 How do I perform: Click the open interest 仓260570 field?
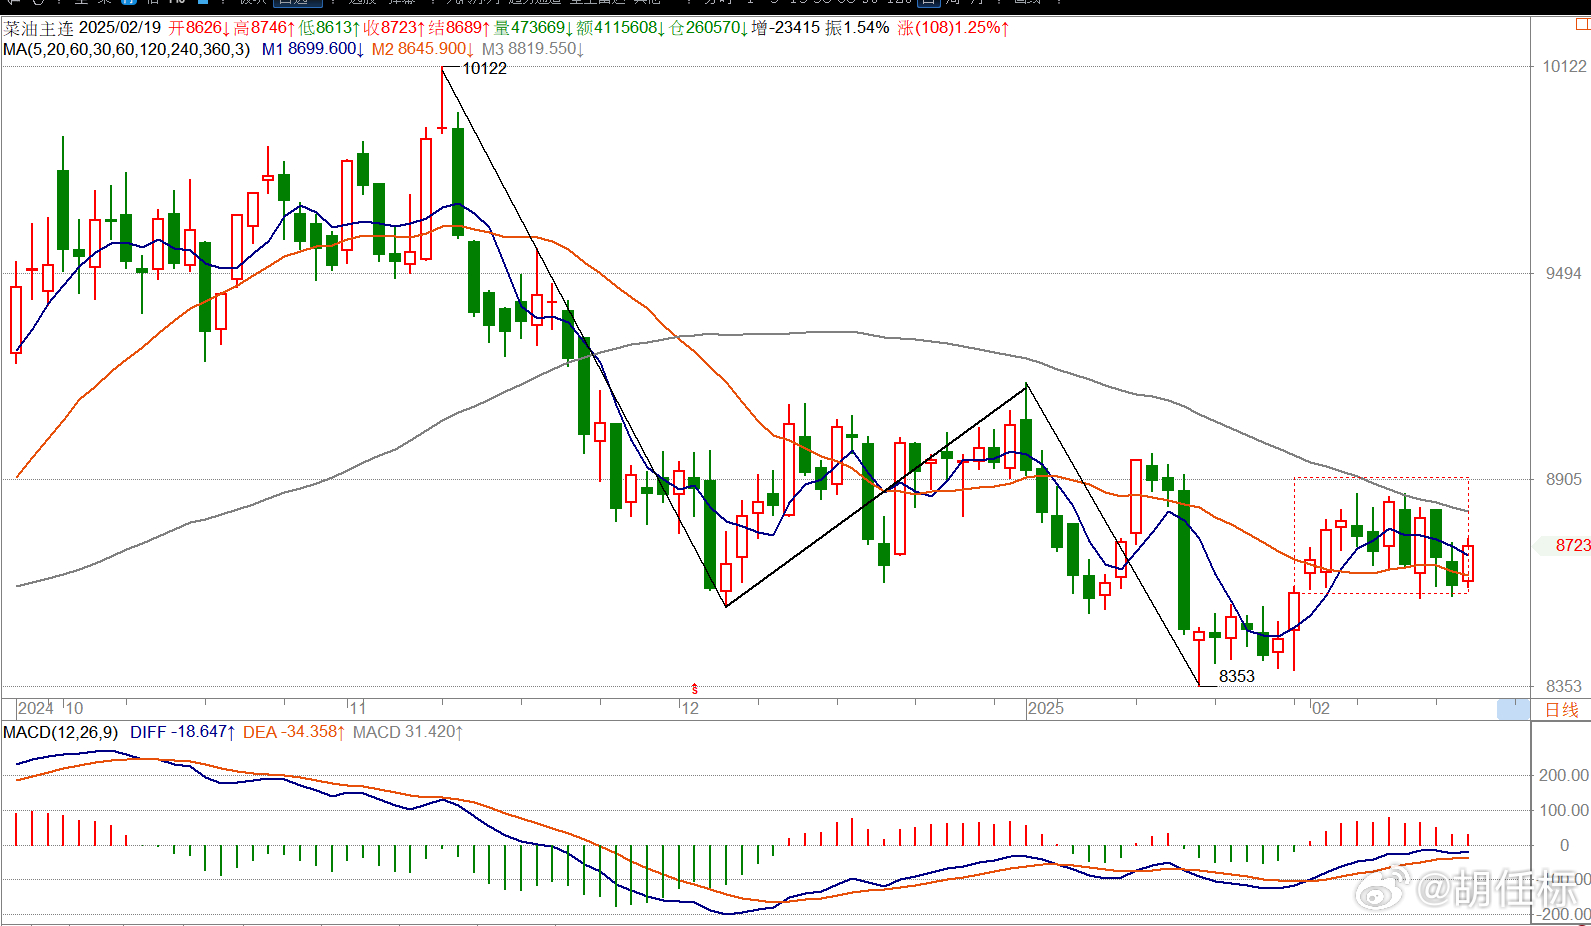(708, 28)
